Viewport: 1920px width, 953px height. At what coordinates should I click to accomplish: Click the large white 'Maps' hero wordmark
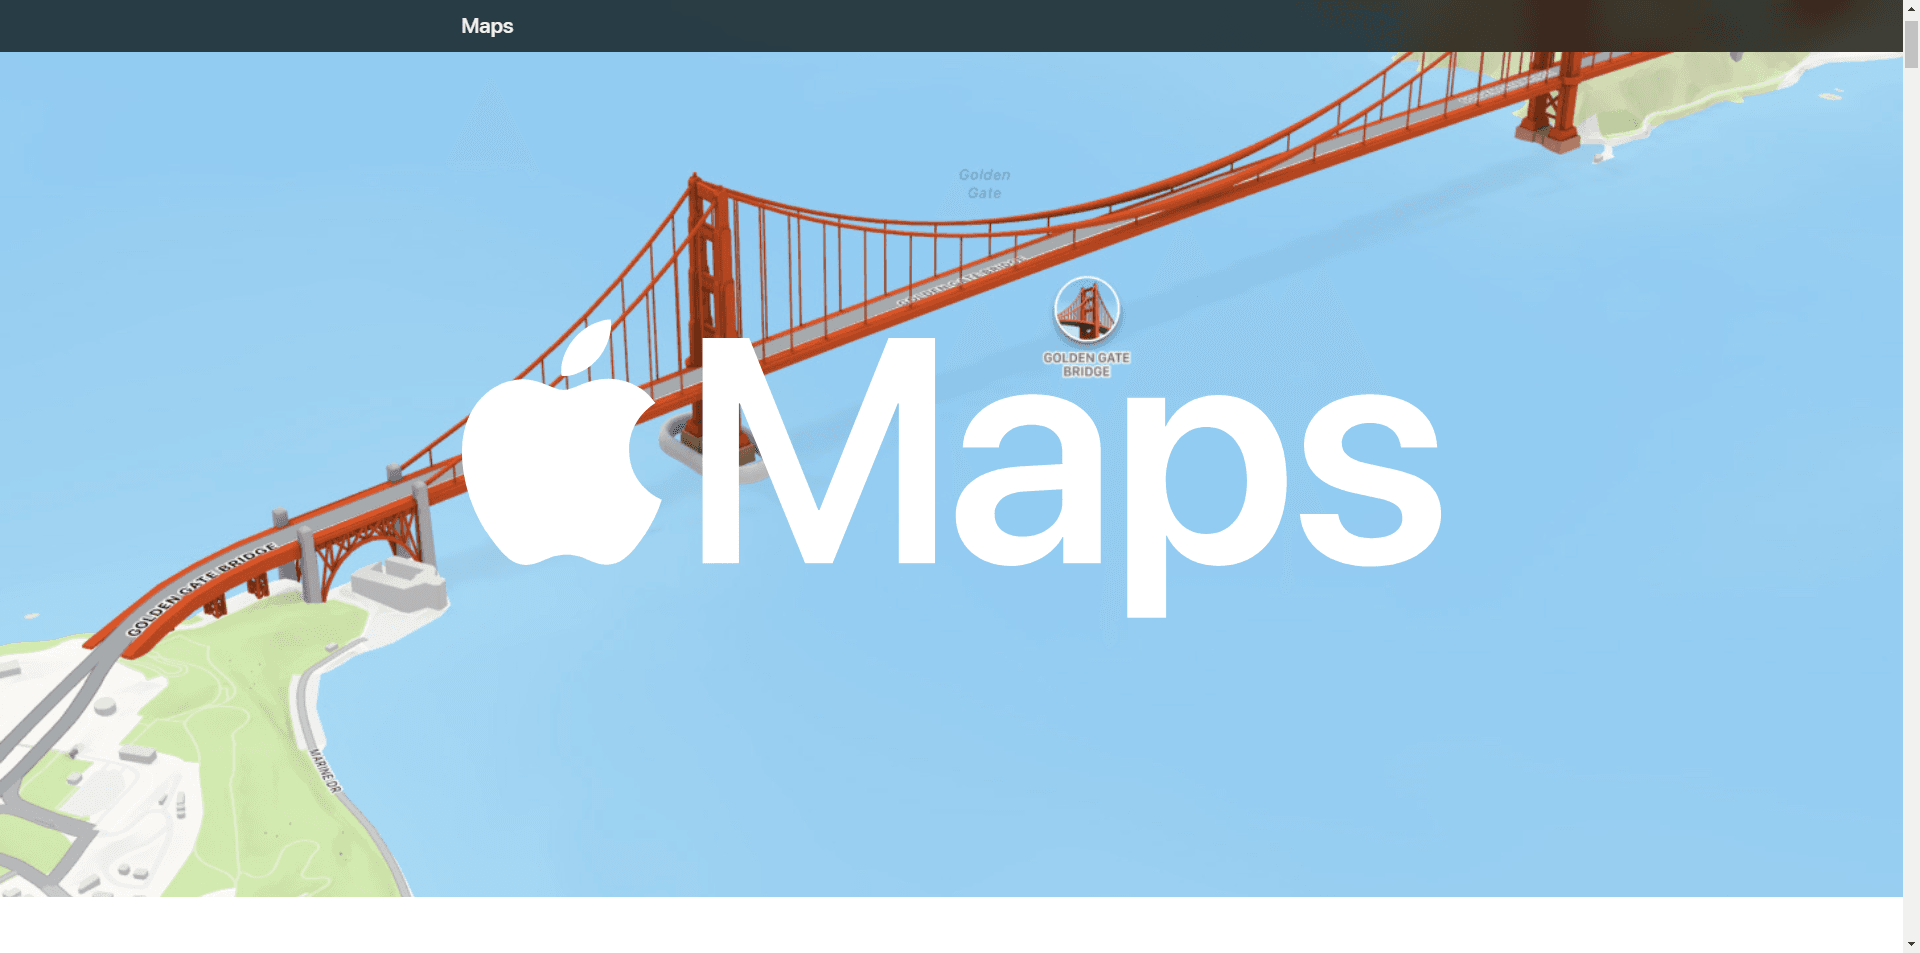tap(1070, 476)
